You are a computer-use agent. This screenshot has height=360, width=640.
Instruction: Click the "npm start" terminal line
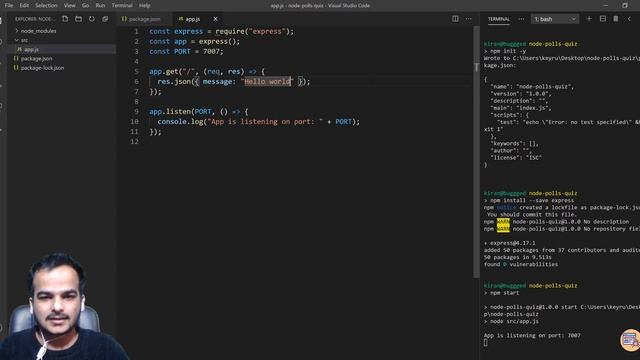pos(504,293)
